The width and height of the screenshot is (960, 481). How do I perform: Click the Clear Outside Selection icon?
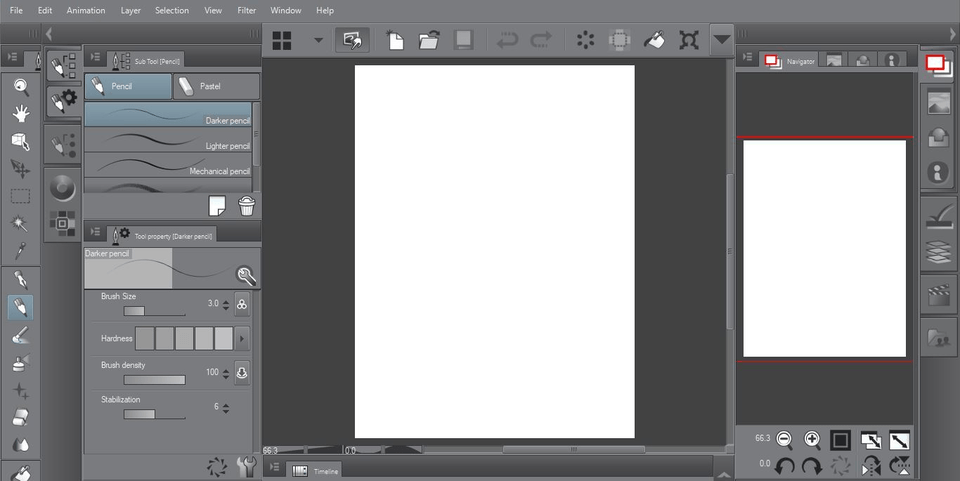620,40
